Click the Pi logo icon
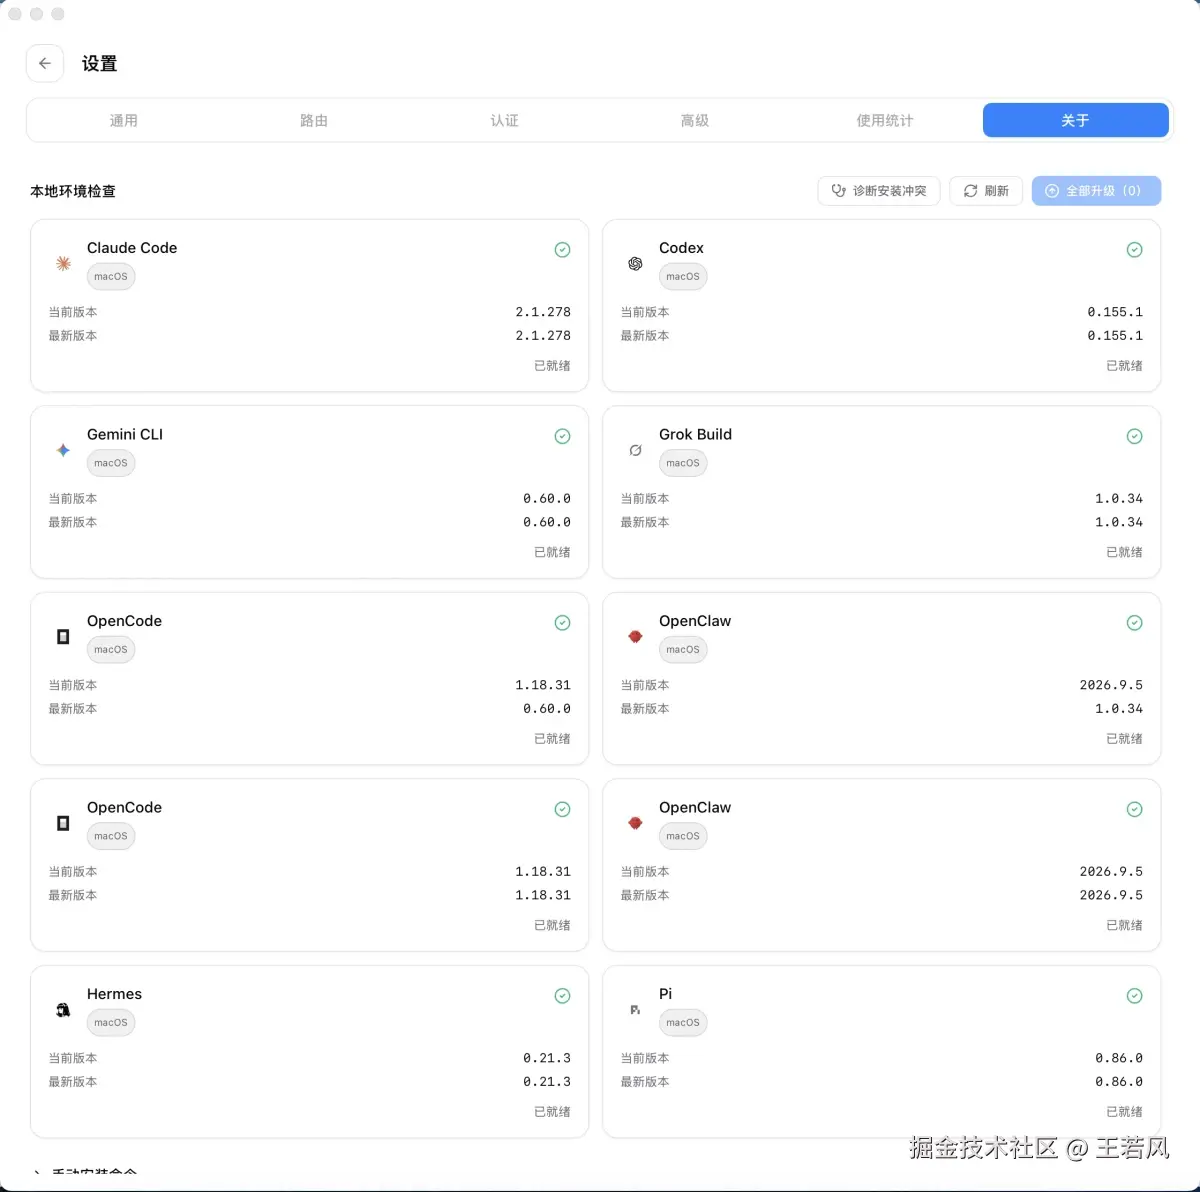This screenshot has width=1200, height=1192. (635, 1010)
